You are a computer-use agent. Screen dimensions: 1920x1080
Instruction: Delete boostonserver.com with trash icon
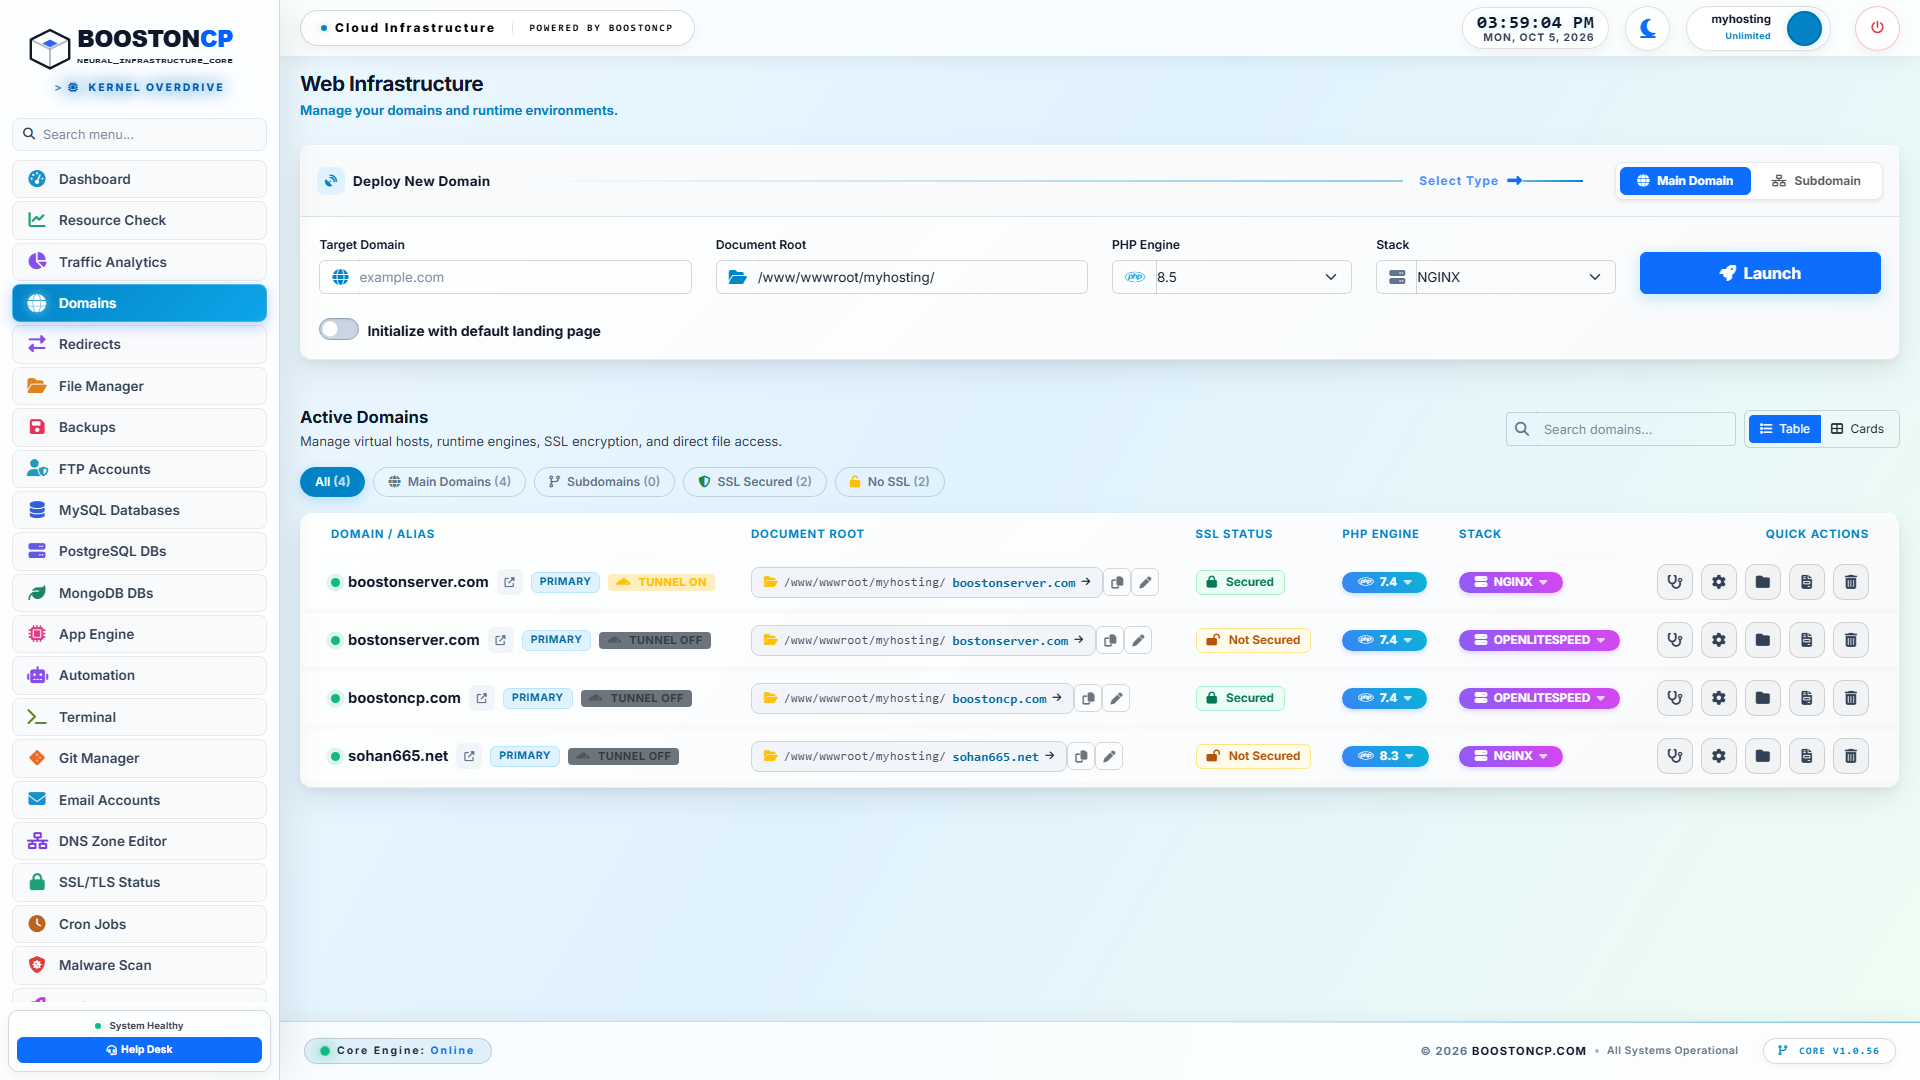[1851, 582]
